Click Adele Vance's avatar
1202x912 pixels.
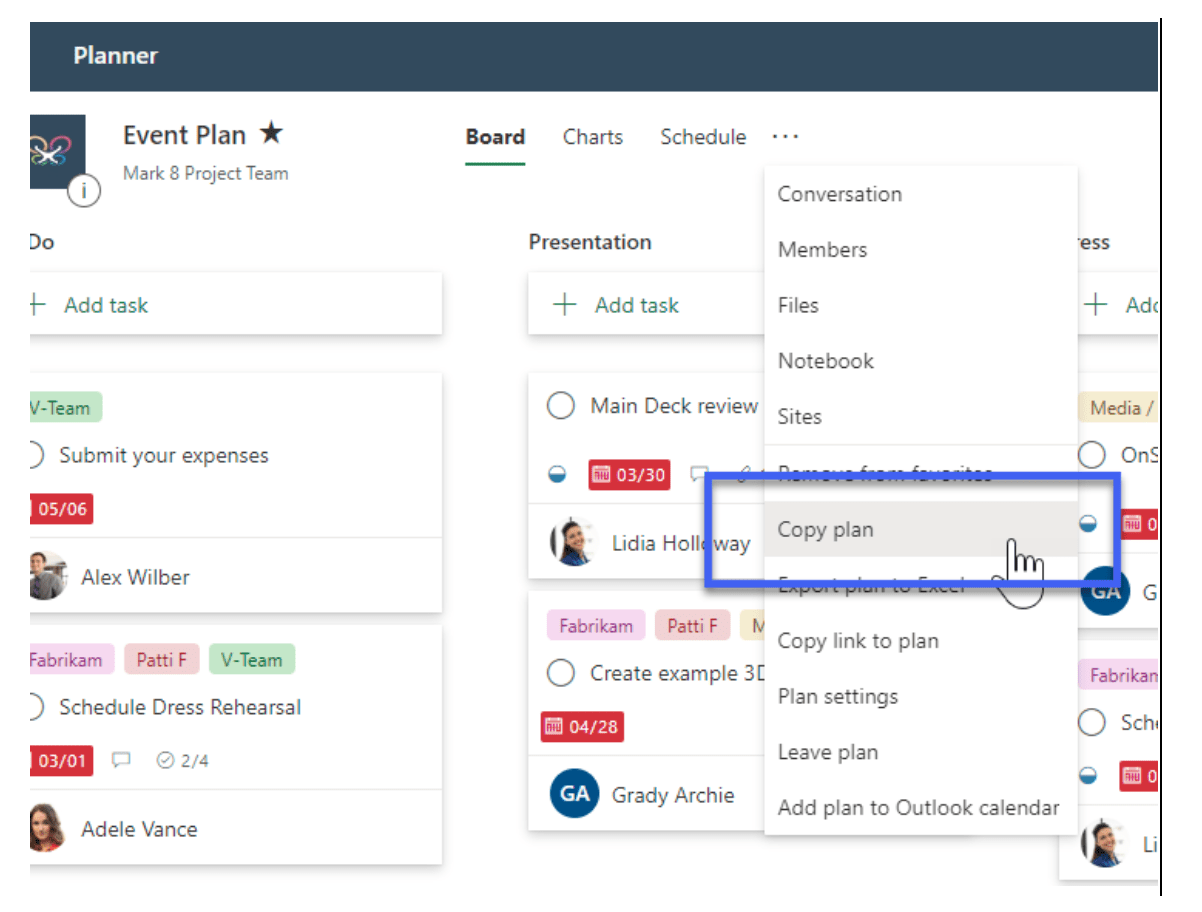pos(47,828)
